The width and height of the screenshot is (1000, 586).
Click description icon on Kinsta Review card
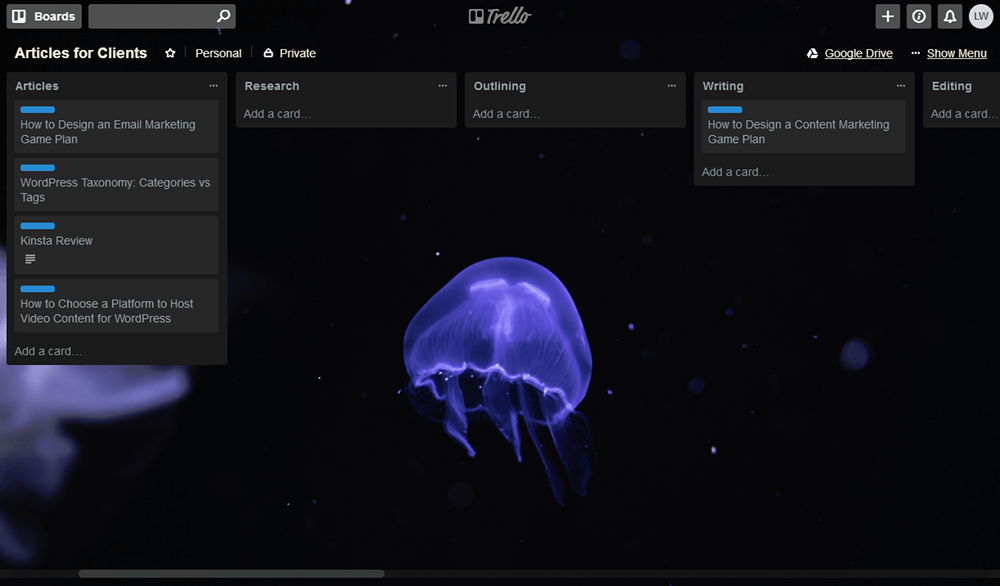click(30, 259)
